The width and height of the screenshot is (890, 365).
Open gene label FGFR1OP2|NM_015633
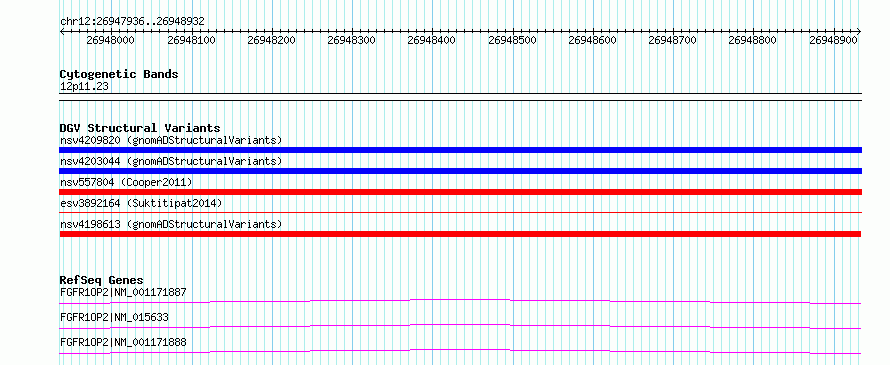(x=114, y=317)
